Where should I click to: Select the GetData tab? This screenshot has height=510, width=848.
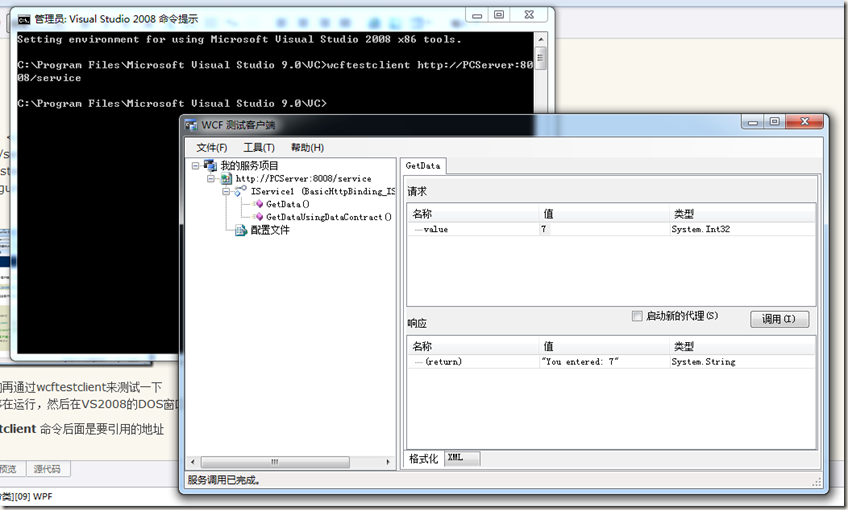423,166
